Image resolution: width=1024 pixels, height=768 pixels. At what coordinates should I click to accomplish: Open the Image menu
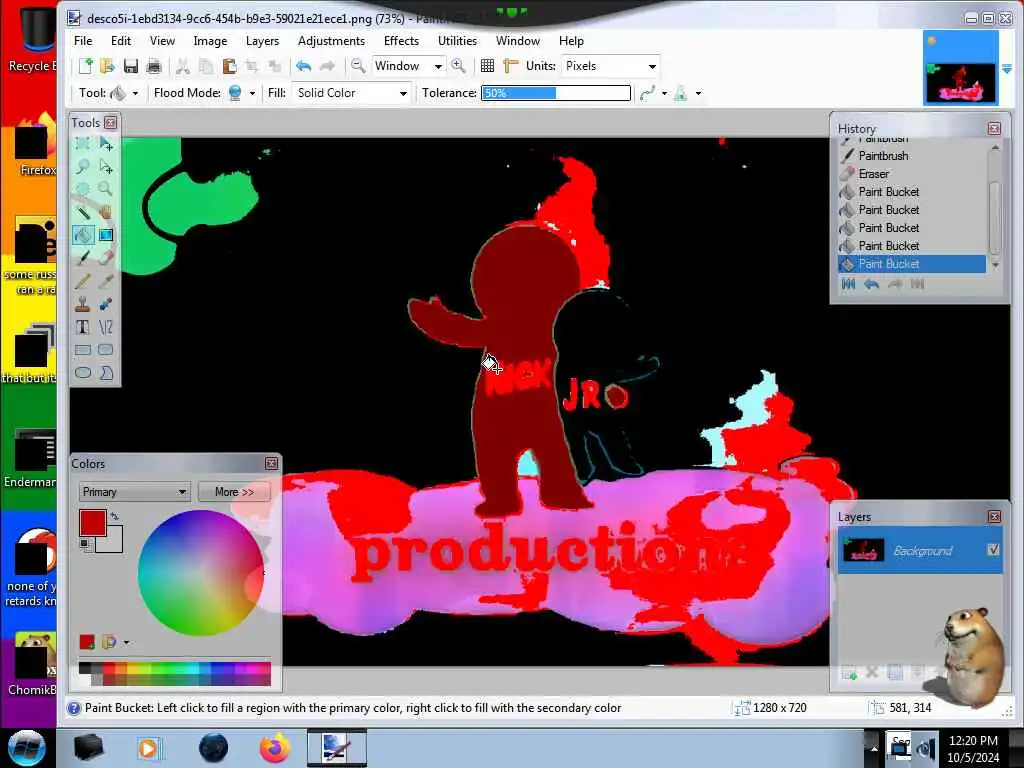pos(210,40)
